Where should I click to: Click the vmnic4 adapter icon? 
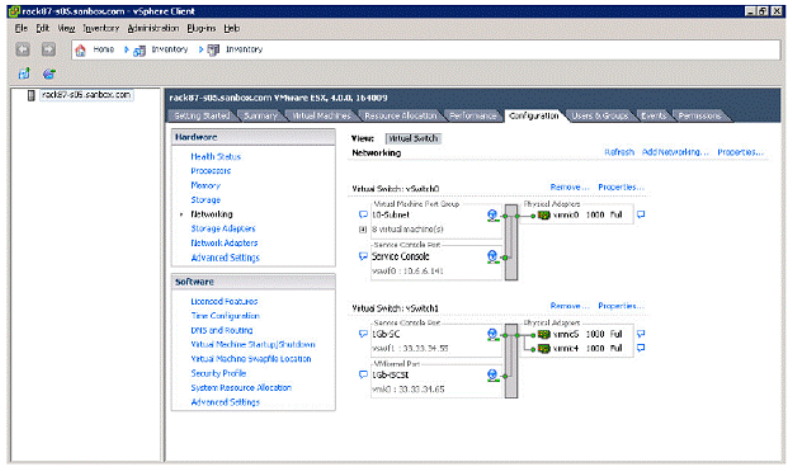pos(543,348)
